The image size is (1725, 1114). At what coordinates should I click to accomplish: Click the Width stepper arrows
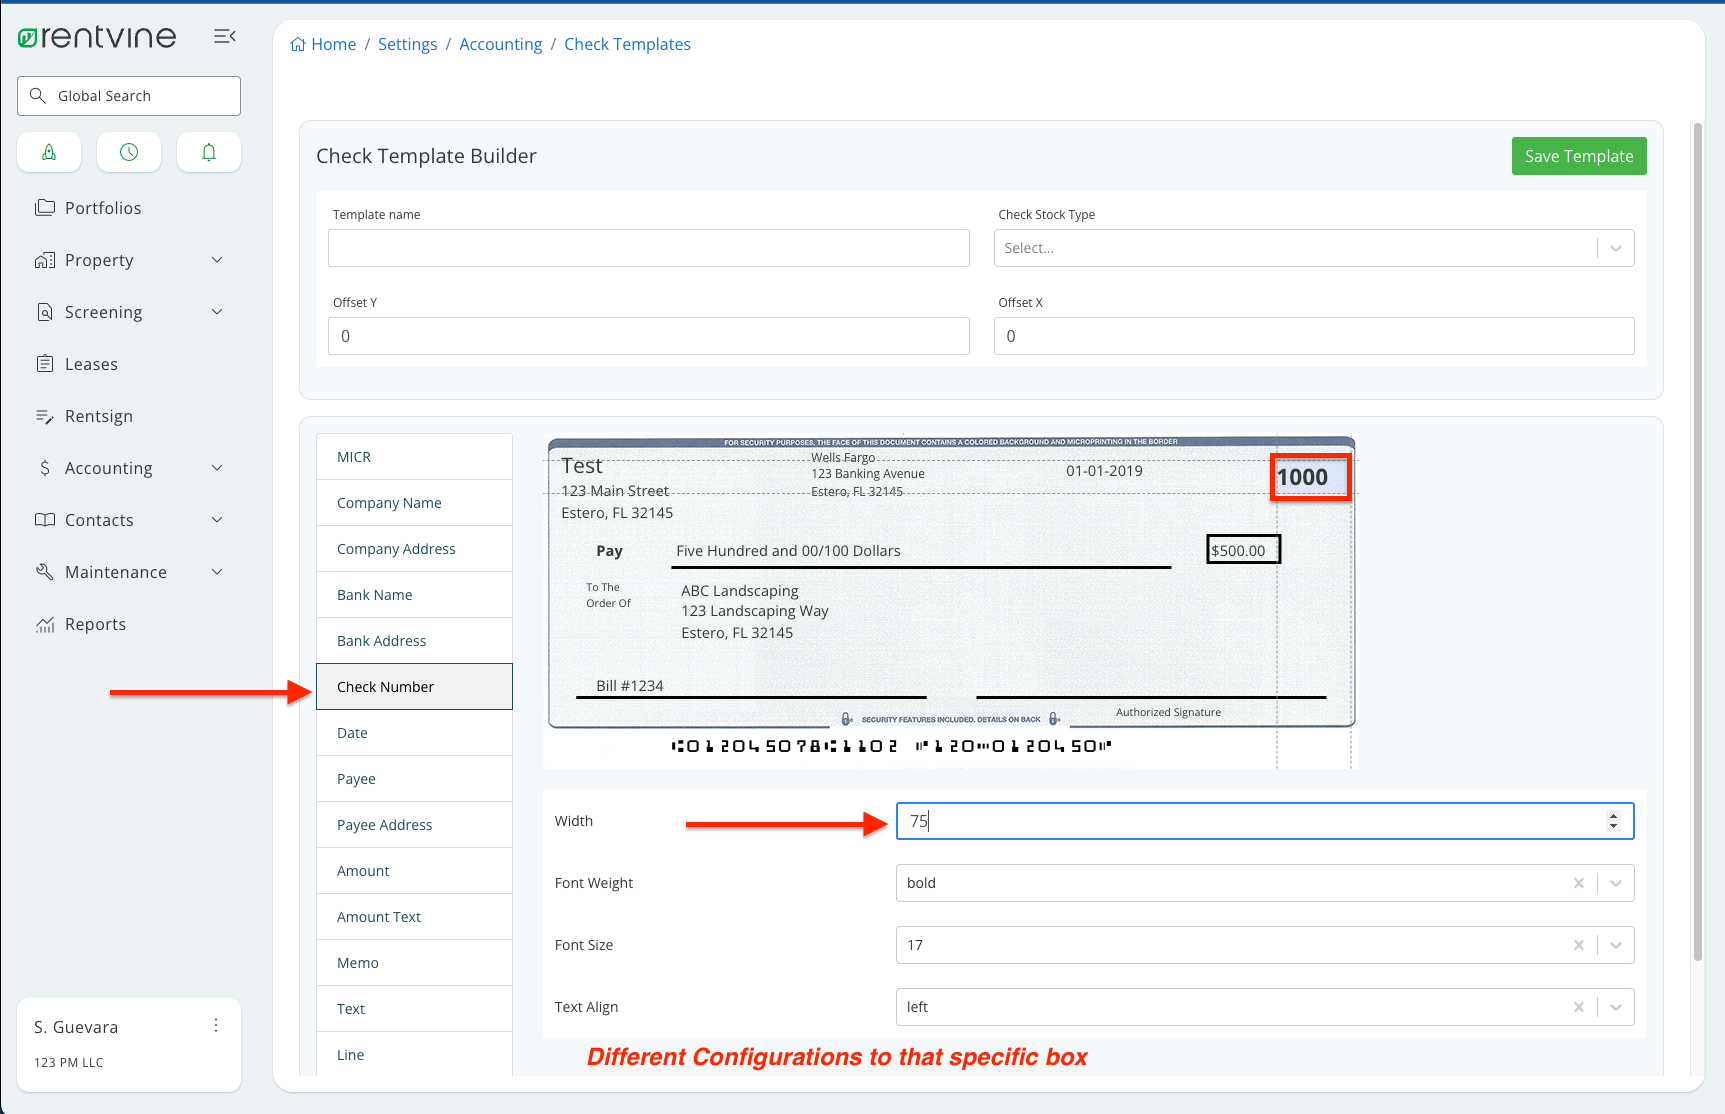tap(1613, 821)
